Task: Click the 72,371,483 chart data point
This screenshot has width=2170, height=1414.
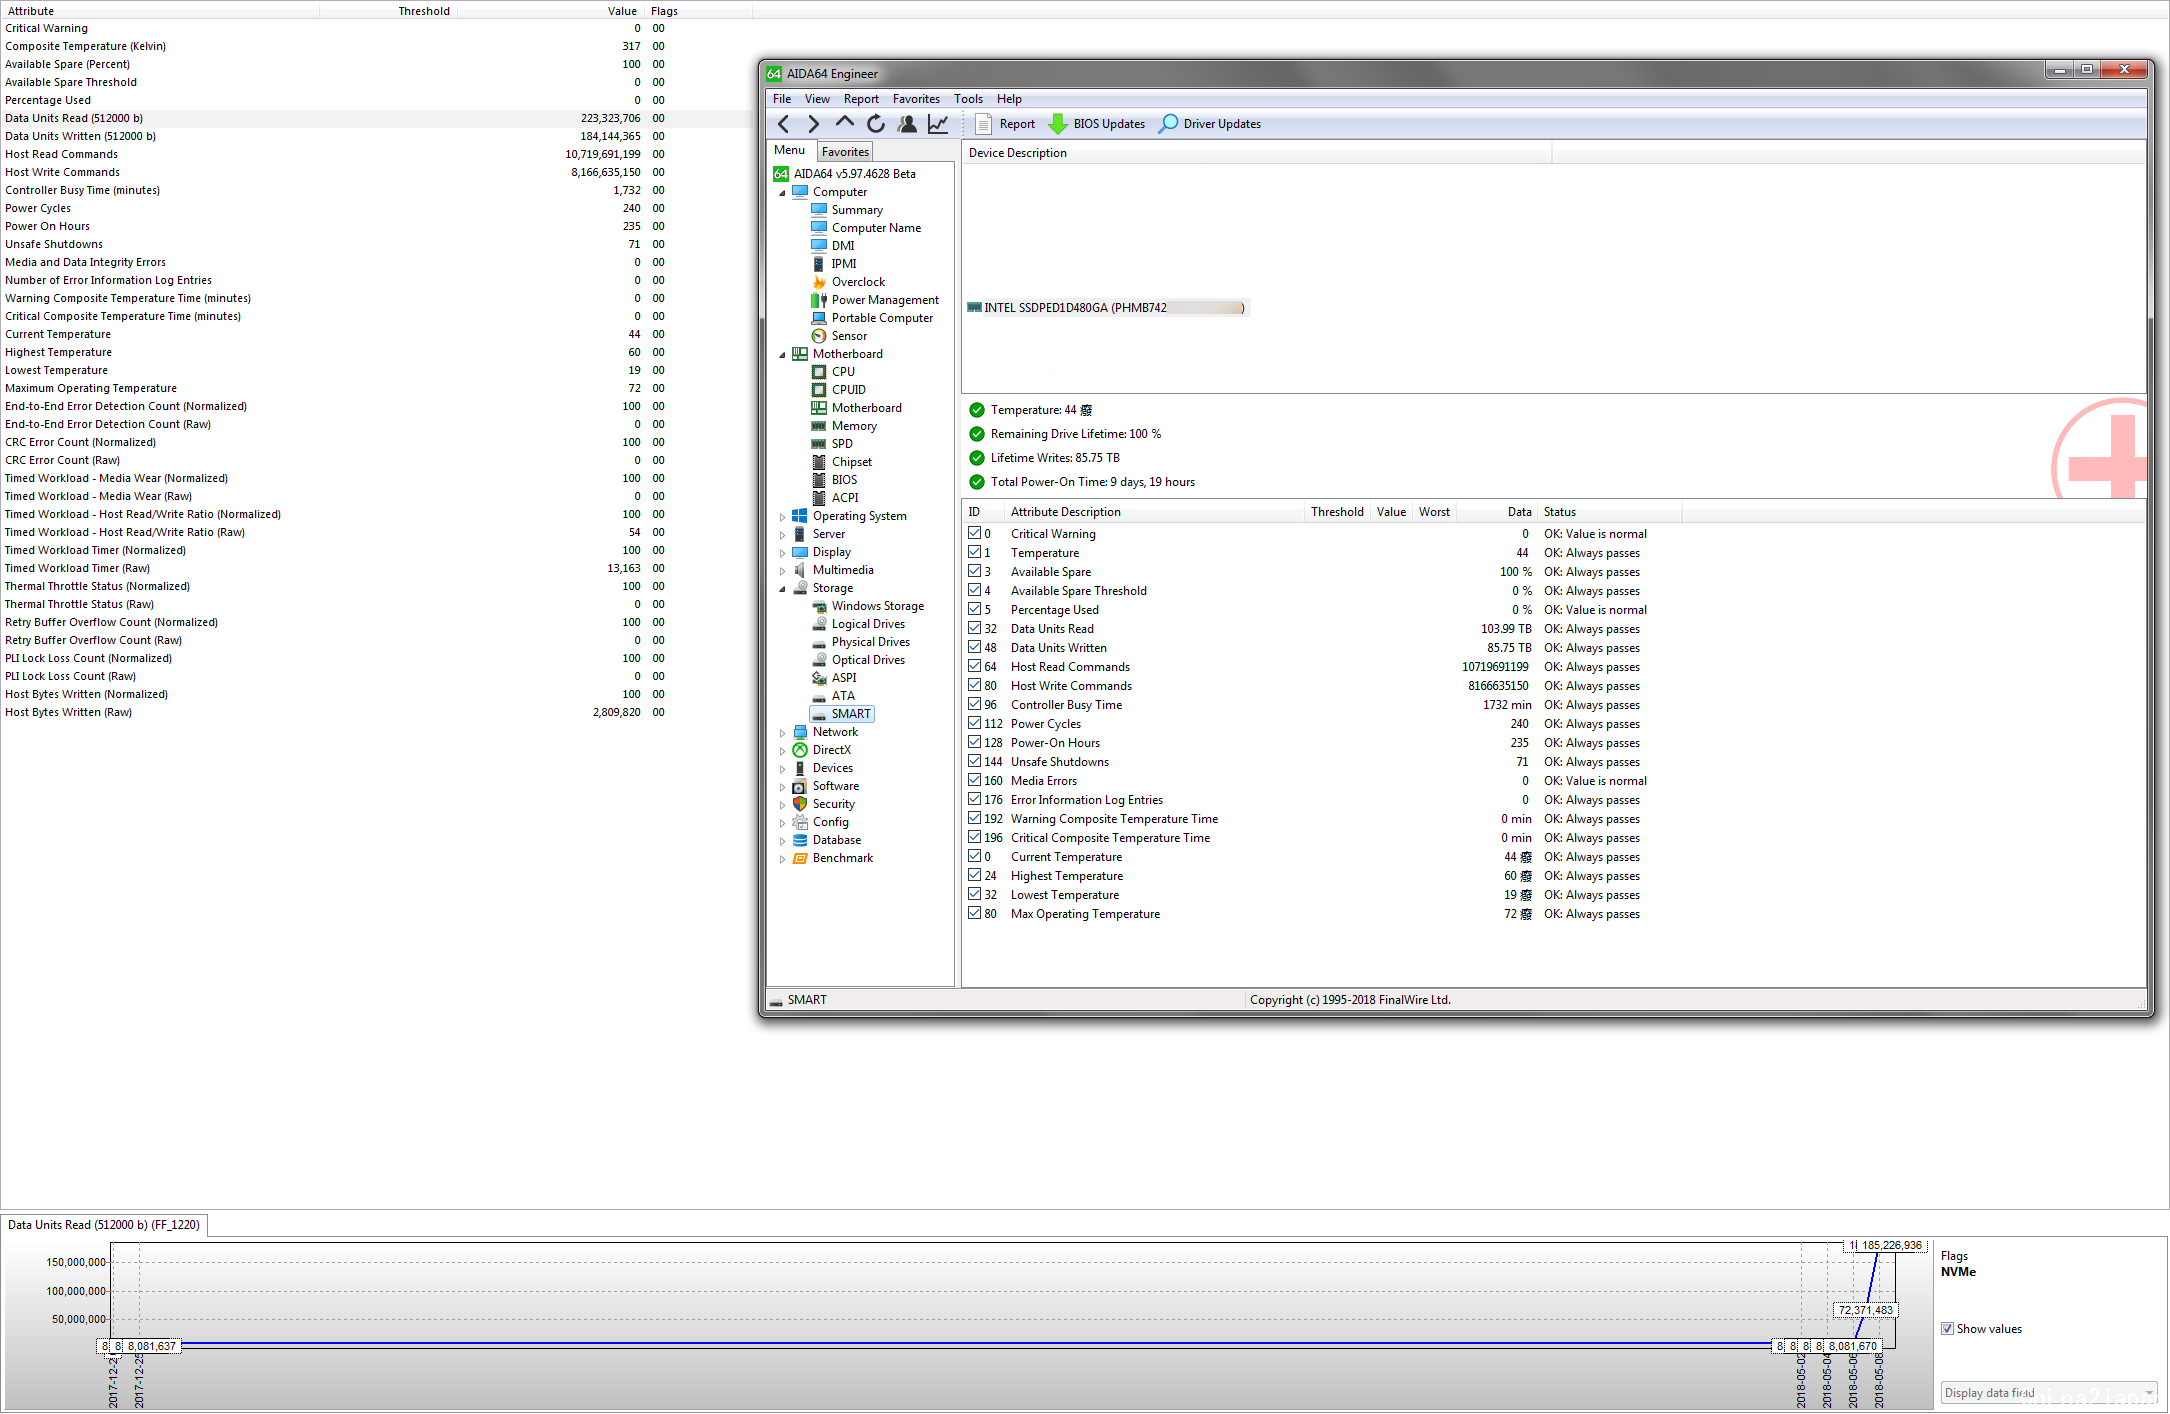Action: [1865, 1310]
